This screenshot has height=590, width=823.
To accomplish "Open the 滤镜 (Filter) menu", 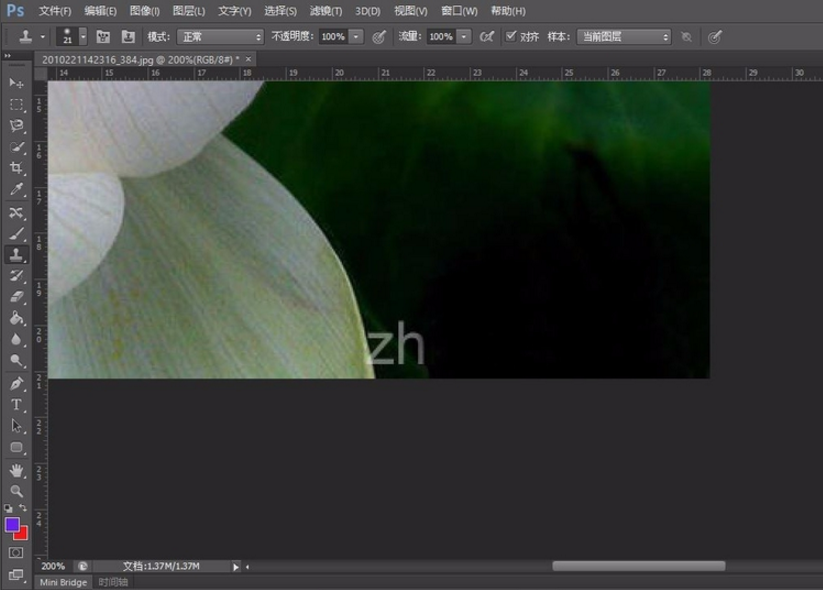I will [325, 11].
